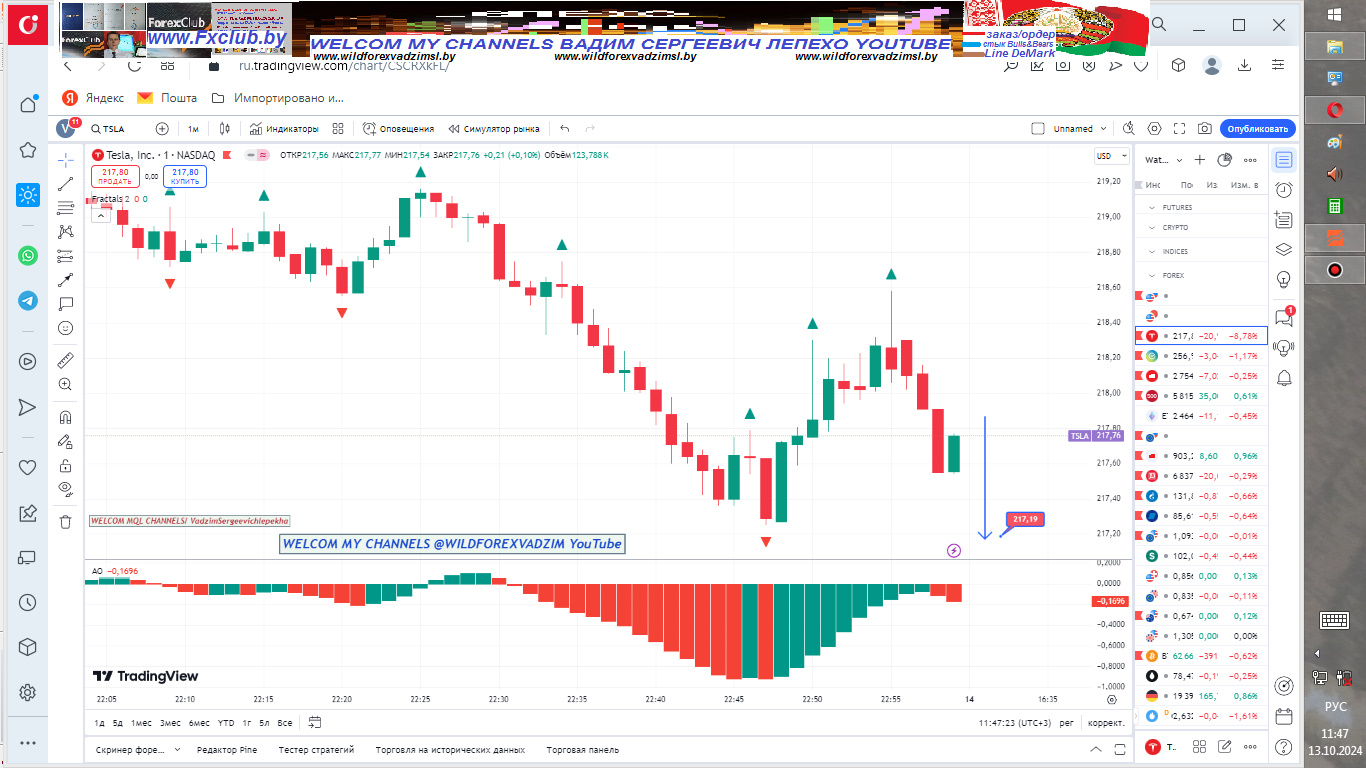Select the Tesla row in watchlist
Image resolution: width=1366 pixels, height=768 pixels.
[1201, 336]
